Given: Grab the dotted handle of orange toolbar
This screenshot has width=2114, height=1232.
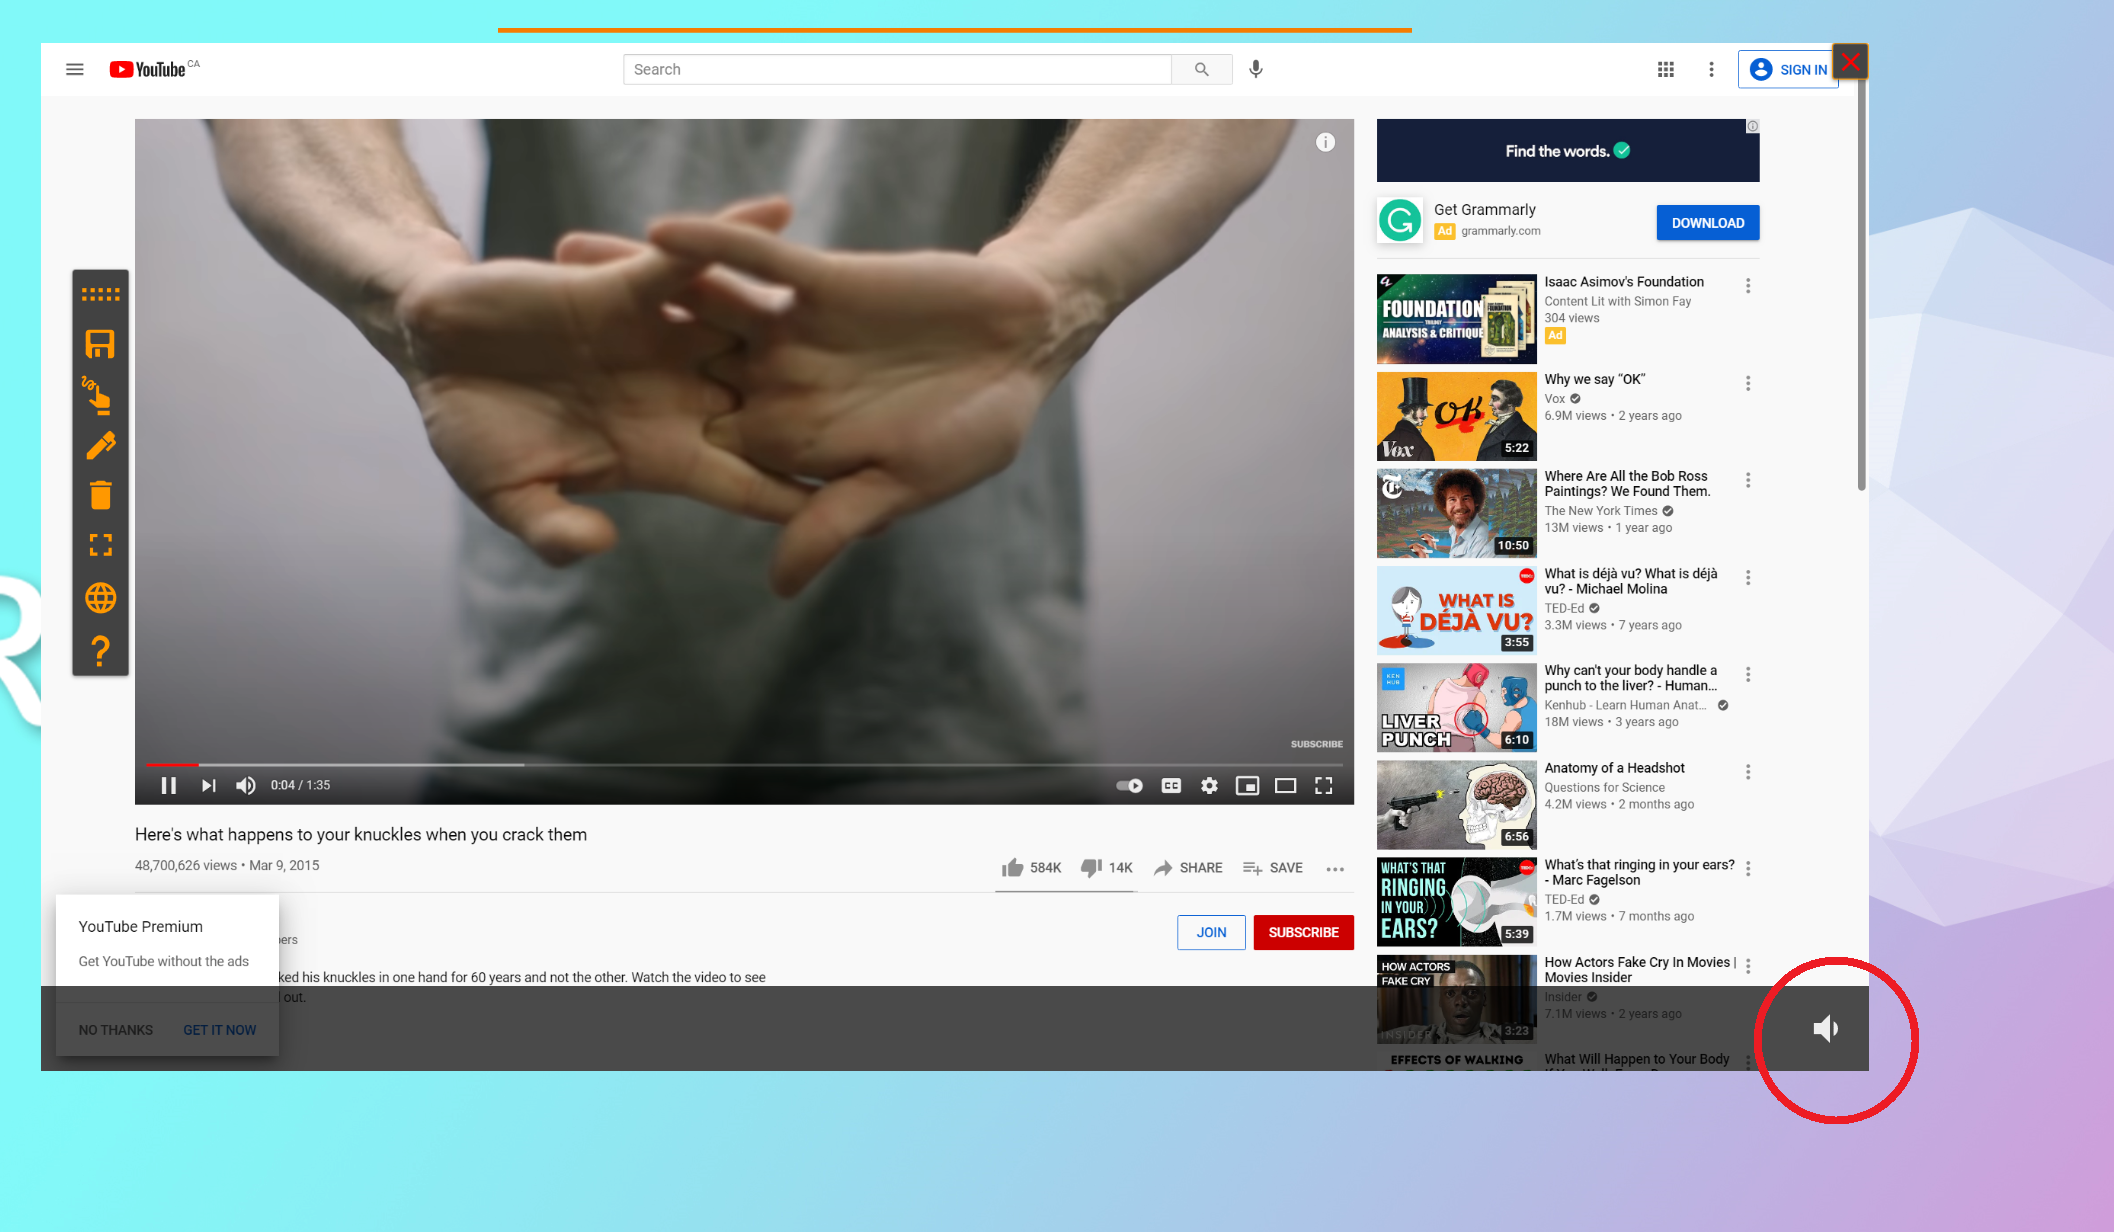Looking at the screenshot, I should pos(100,294).
